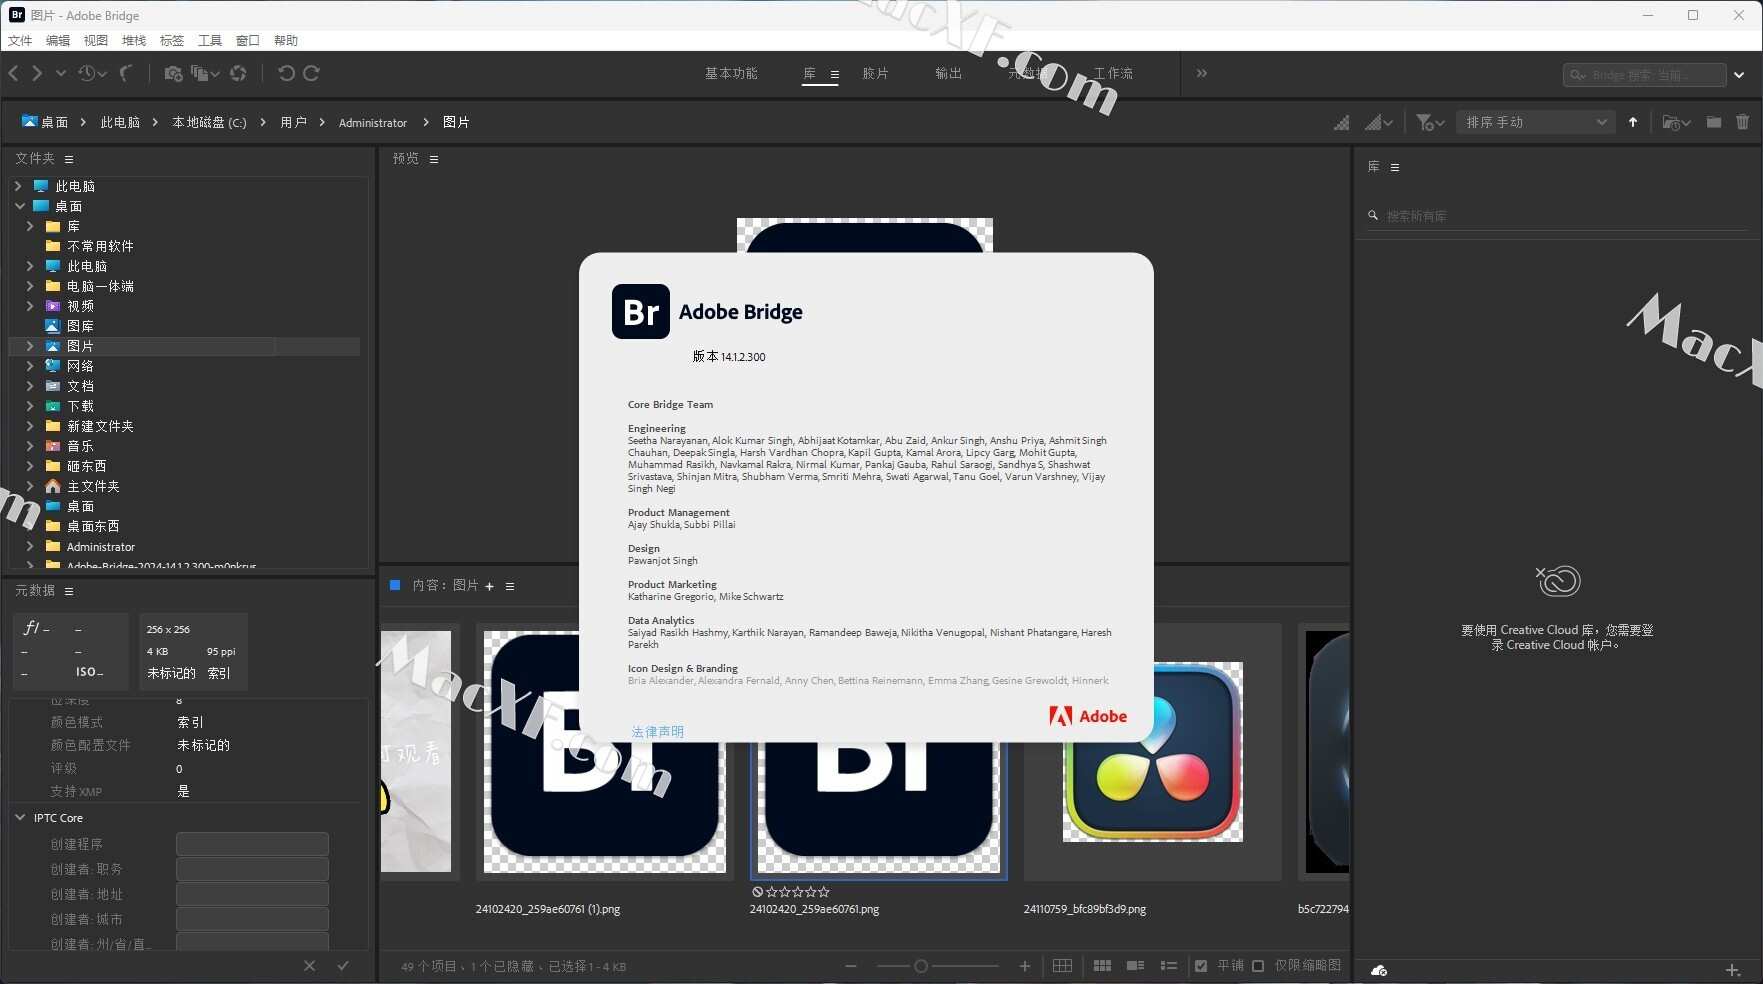The width and height of the screenshot is (1763, 984).
Task: Click the Br app logo in About dialog
Action: point(641,312)
